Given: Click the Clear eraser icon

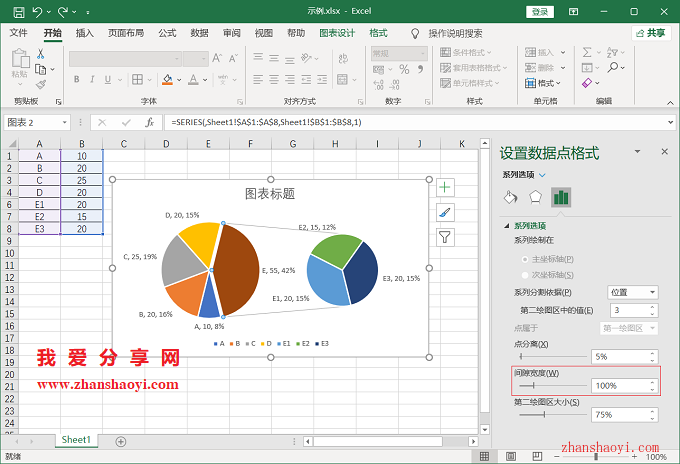Looking at the screenshot, I should [587, 83].
